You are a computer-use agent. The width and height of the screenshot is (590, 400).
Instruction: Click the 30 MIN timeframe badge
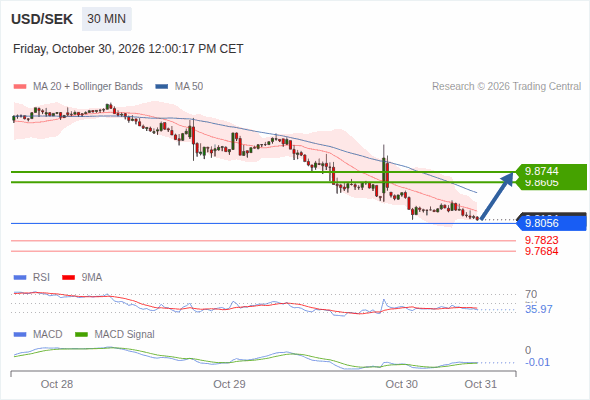(107, 19)
